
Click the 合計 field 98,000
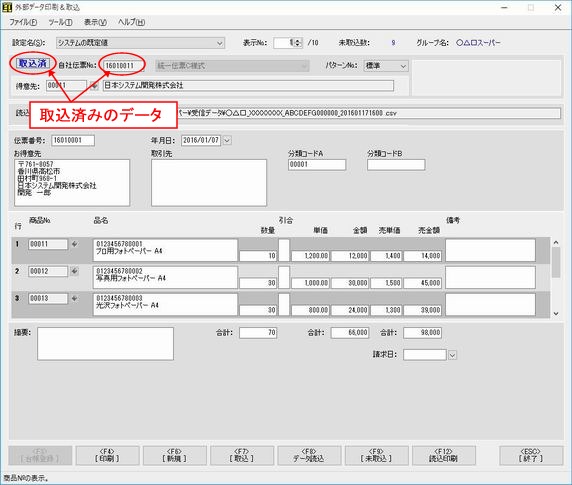(423, 333)
